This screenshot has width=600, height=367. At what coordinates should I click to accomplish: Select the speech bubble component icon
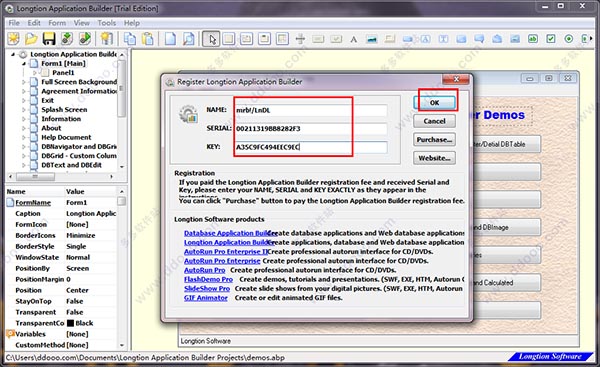pyautogui.click(x=479, y=39)
